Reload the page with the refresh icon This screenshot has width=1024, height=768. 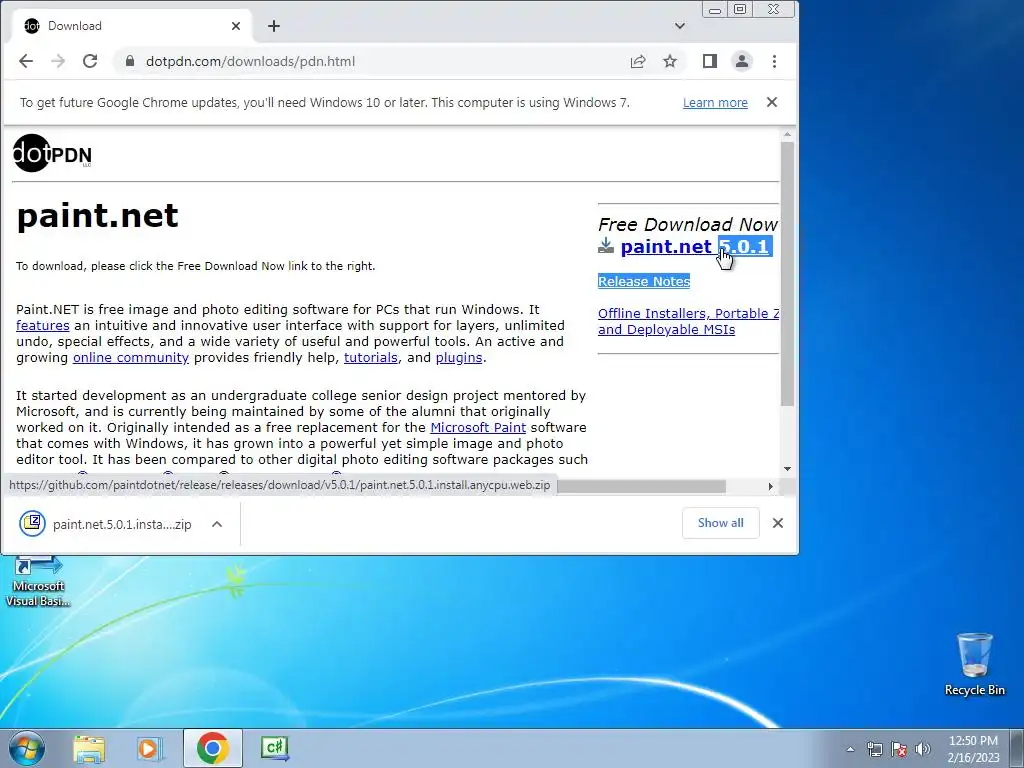(x=90, y=61)
